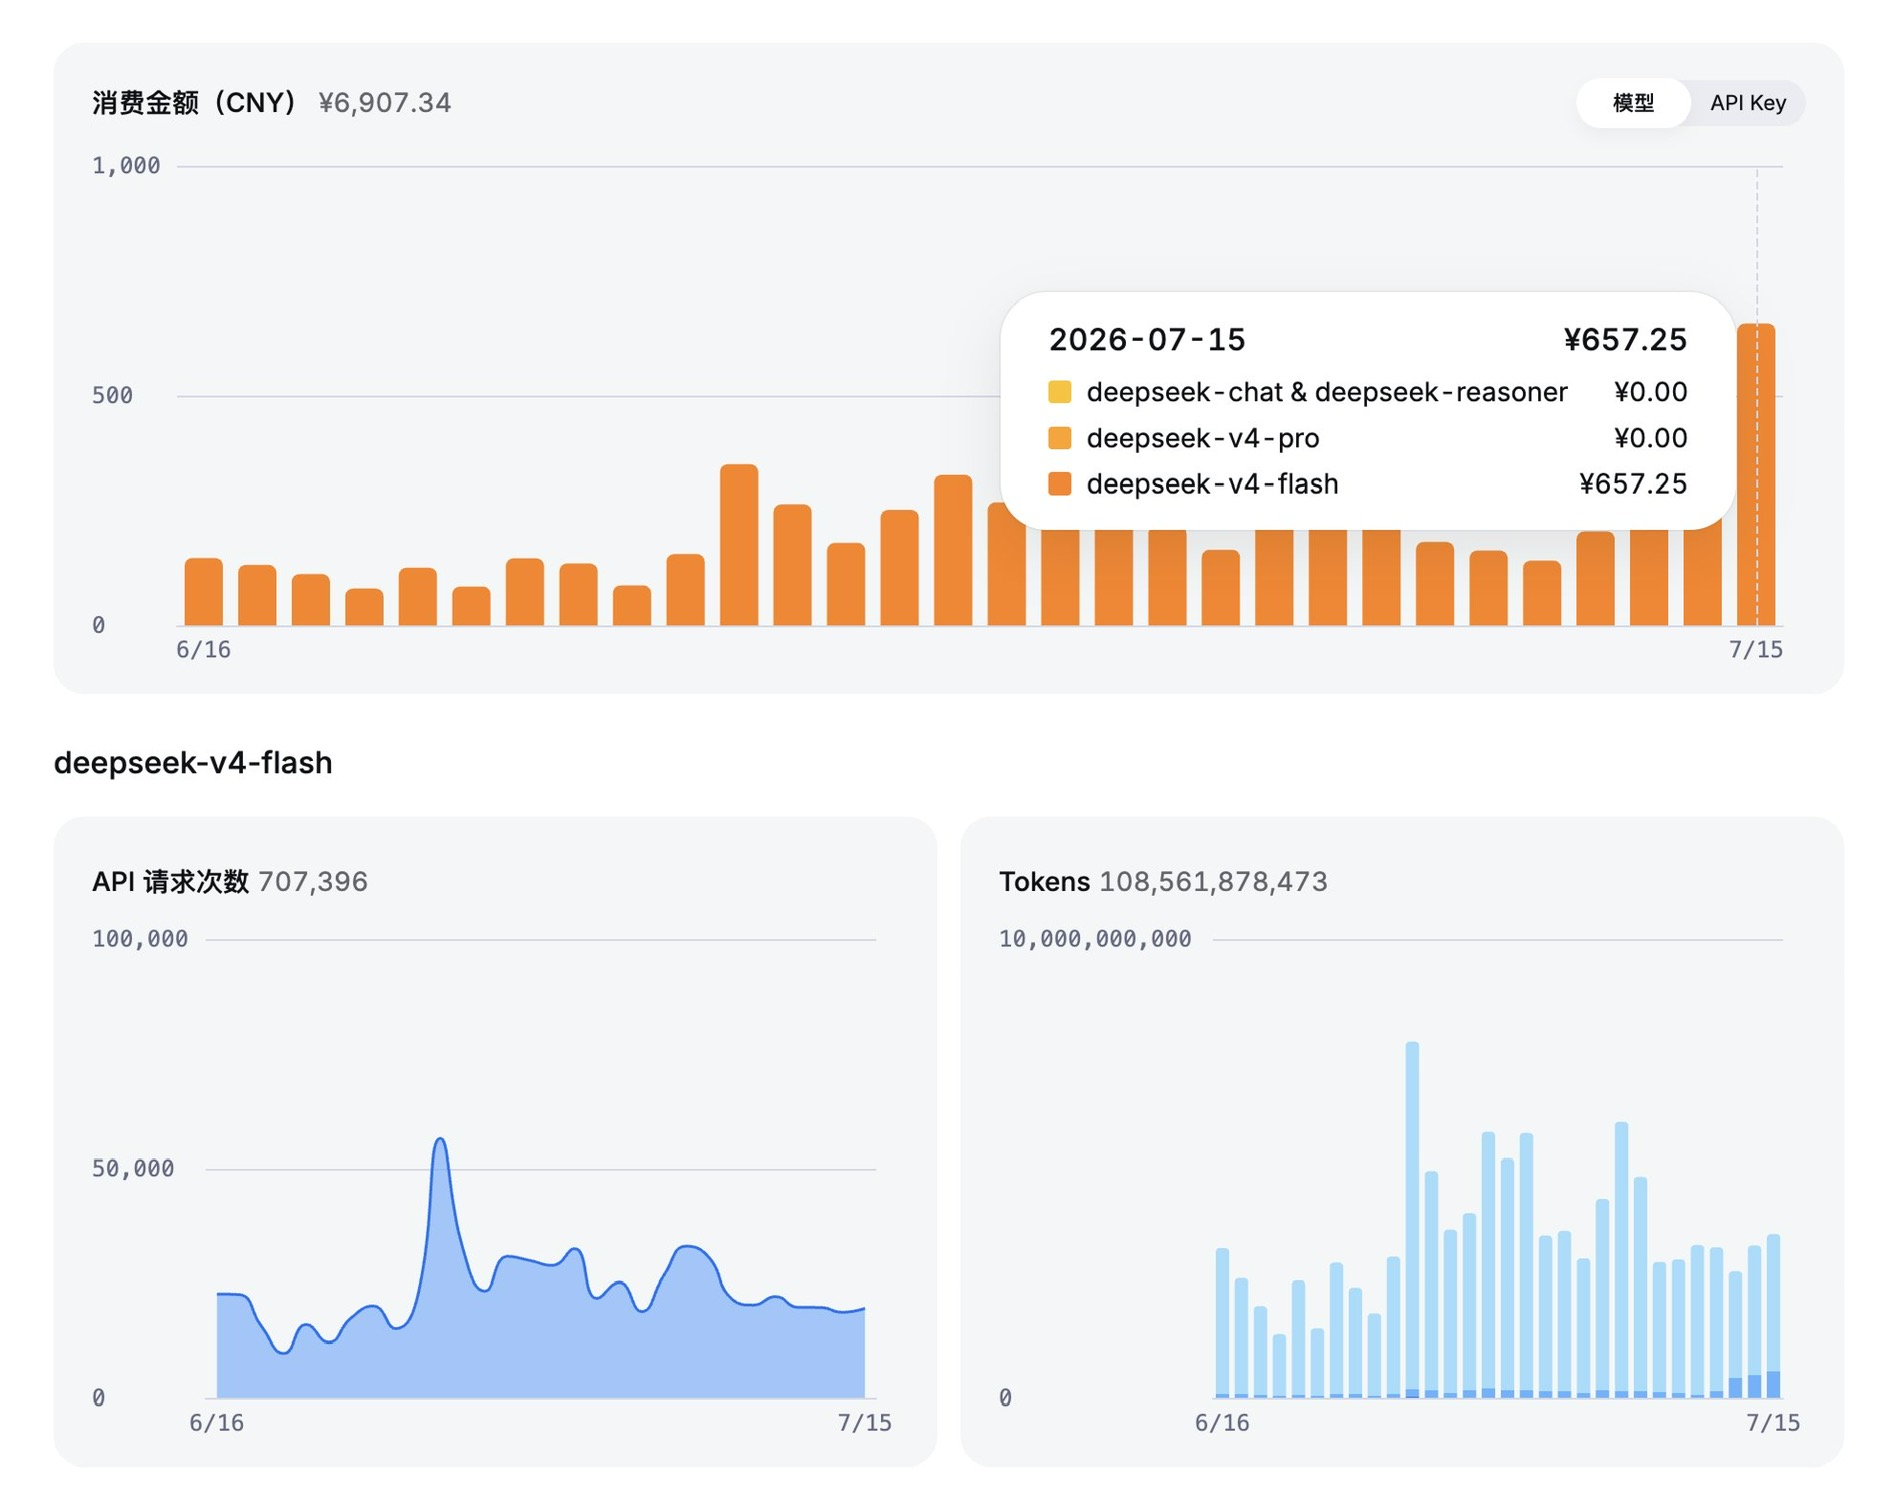This screenshot has height=1500, width=1894.
Task: Click the ¥657.25 tooltip total
Action: coord(1625,340)
